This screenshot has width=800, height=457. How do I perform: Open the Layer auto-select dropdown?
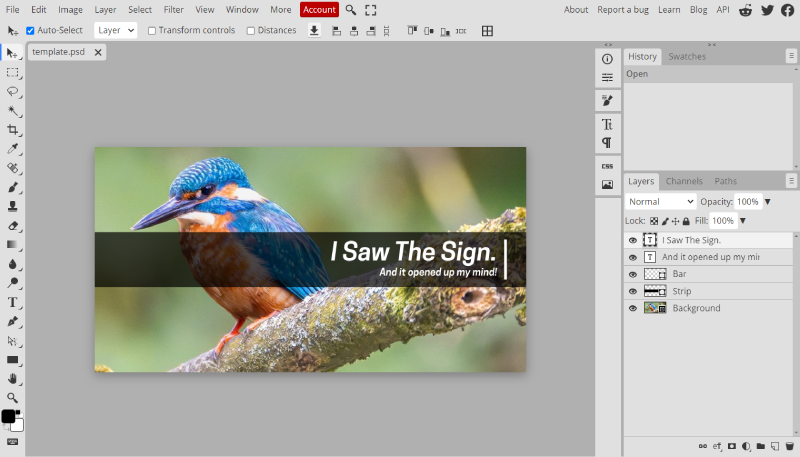[x=116, y=31]
